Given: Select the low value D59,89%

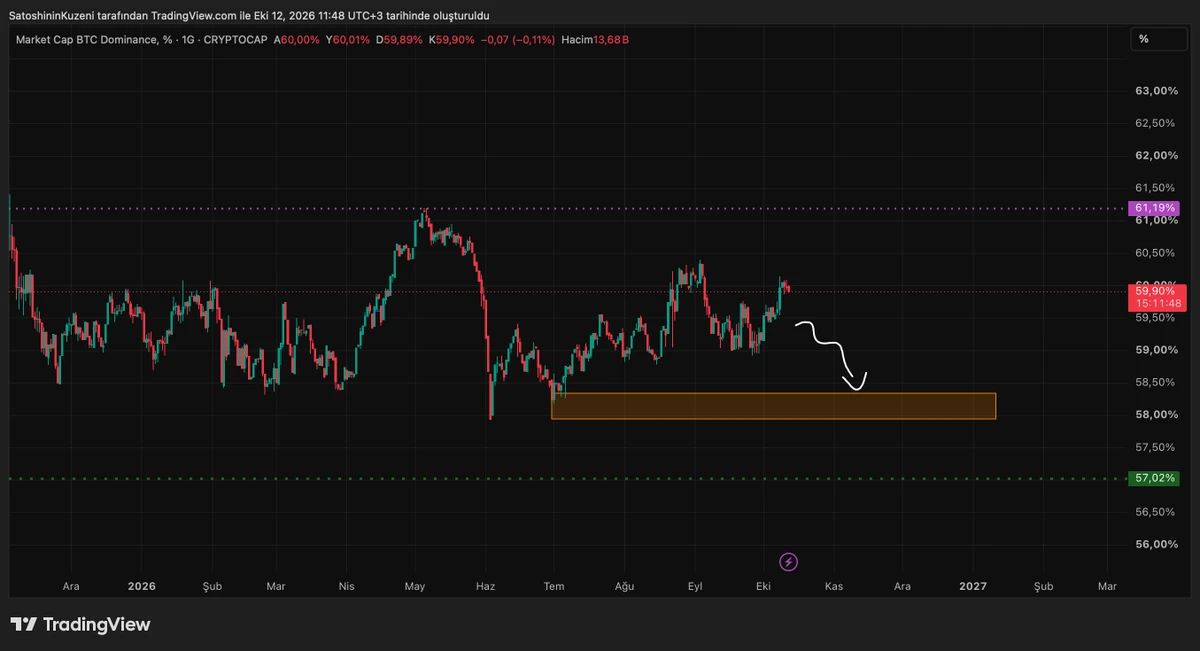Looking at the screenshot, I should tap(399, 40).
